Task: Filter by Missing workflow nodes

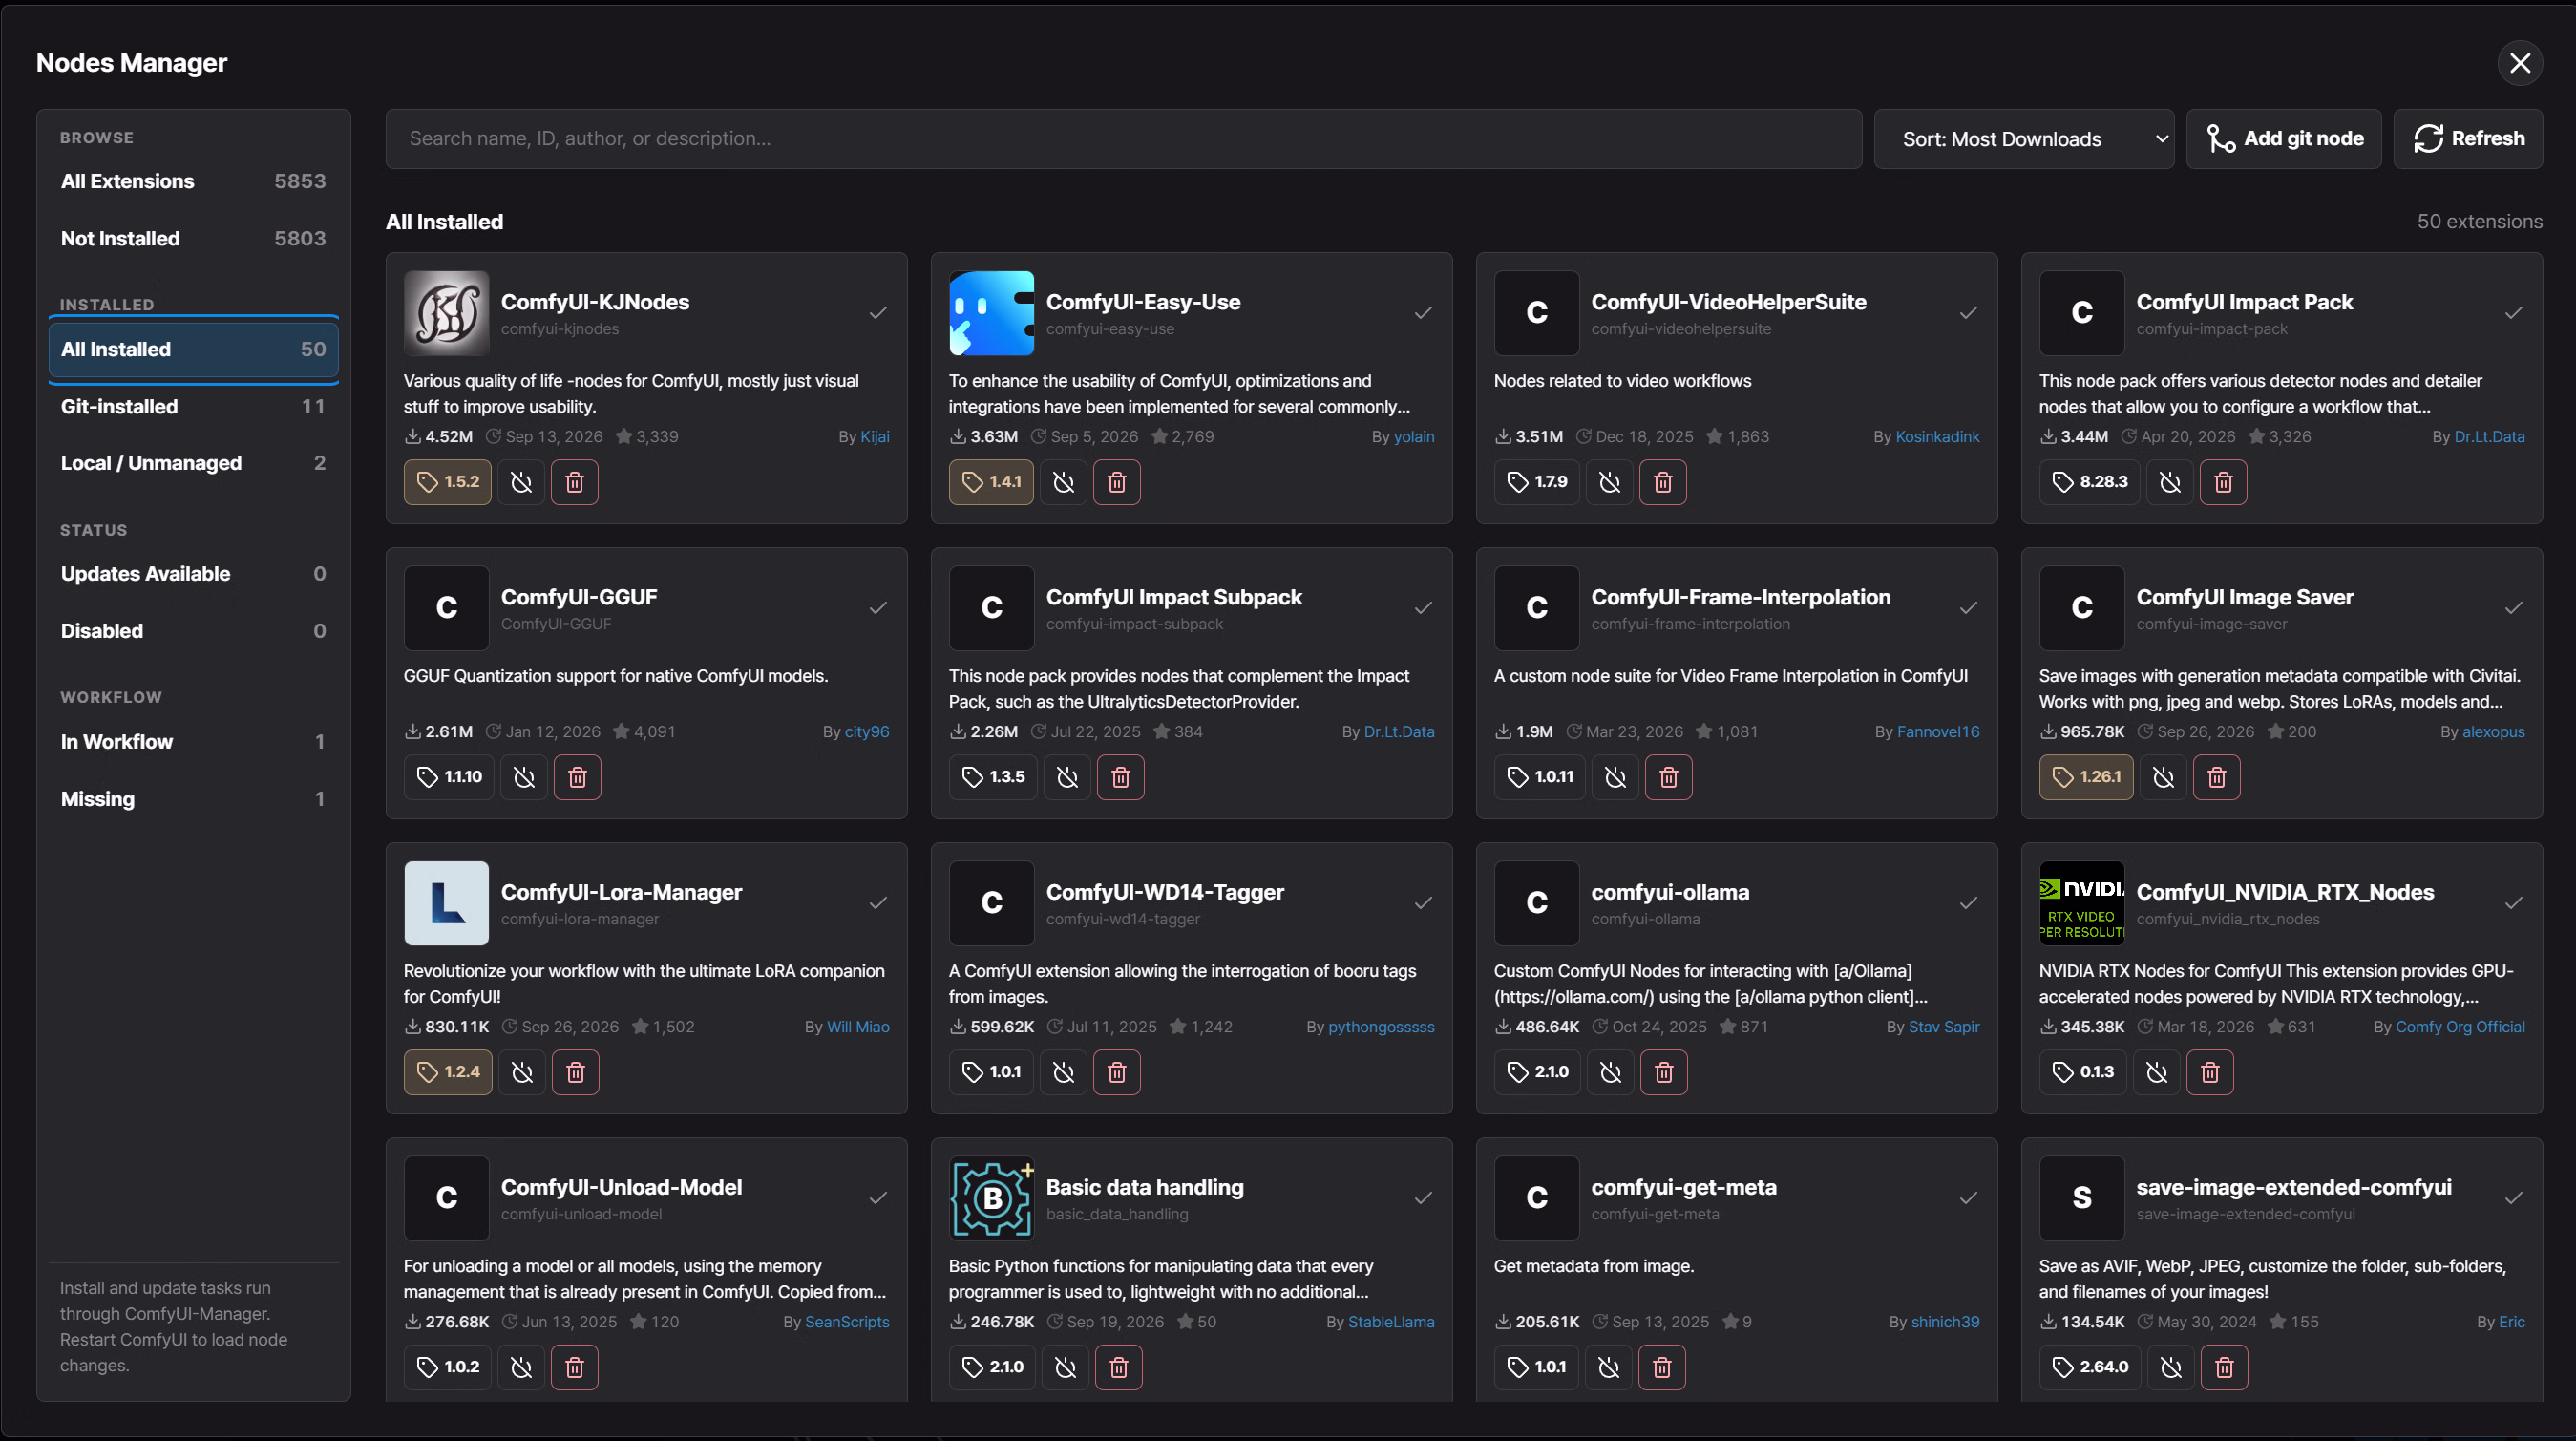Action: coord(193,799)
